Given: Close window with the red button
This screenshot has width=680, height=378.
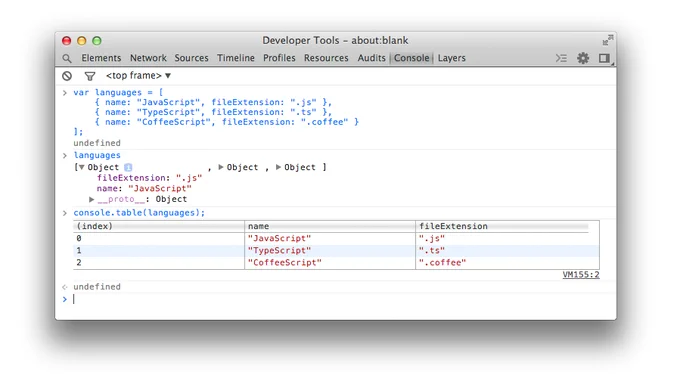Looking at the screenshot, I should point(66,41).
